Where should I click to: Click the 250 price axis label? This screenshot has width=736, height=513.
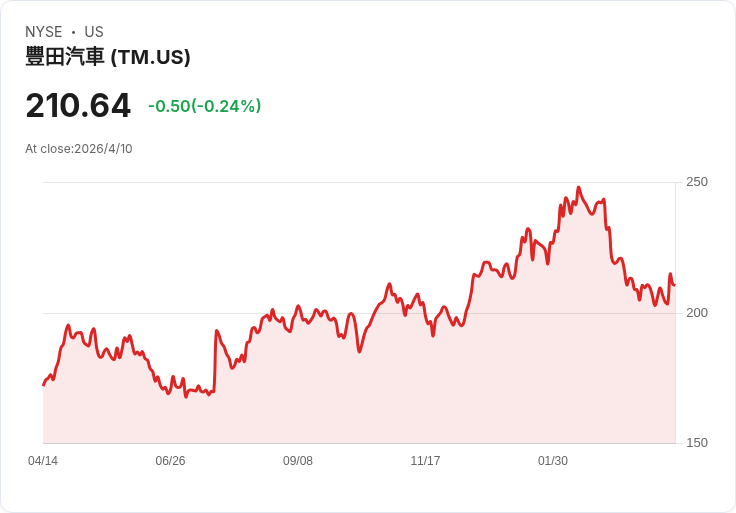[x=697, y=182]
